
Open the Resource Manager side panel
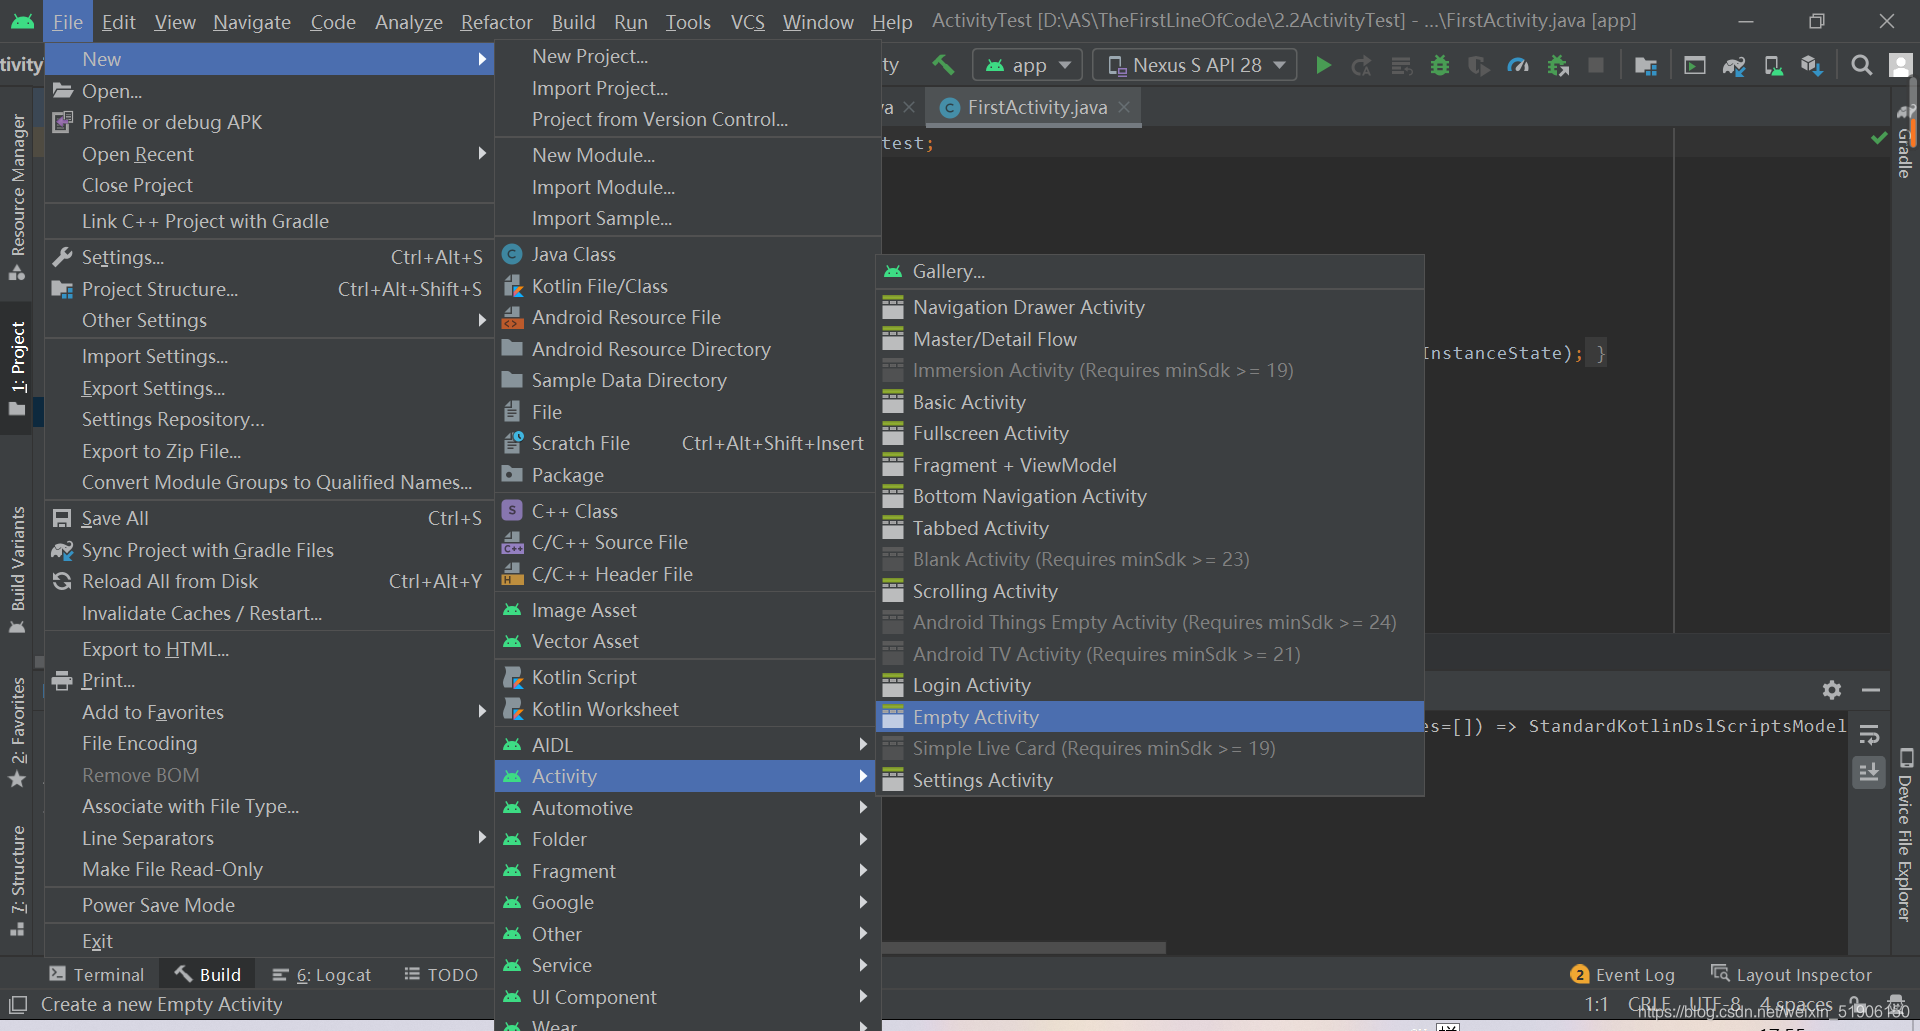[17, 195]
